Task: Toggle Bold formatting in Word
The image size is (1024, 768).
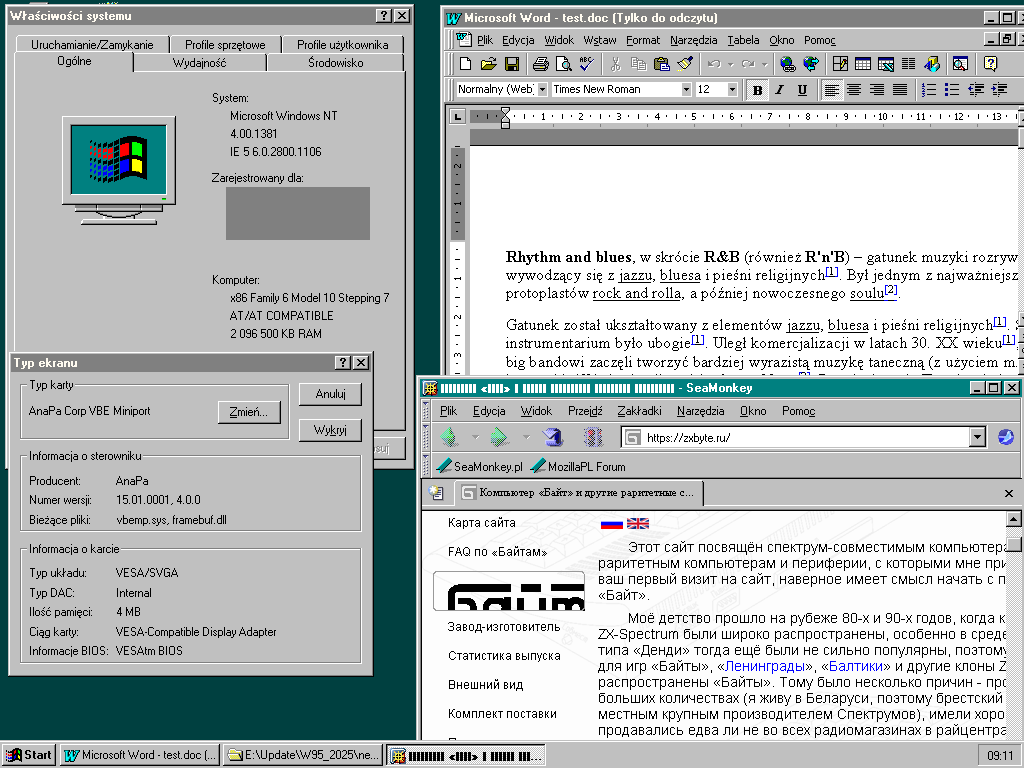Action: (x=757, y=89)
